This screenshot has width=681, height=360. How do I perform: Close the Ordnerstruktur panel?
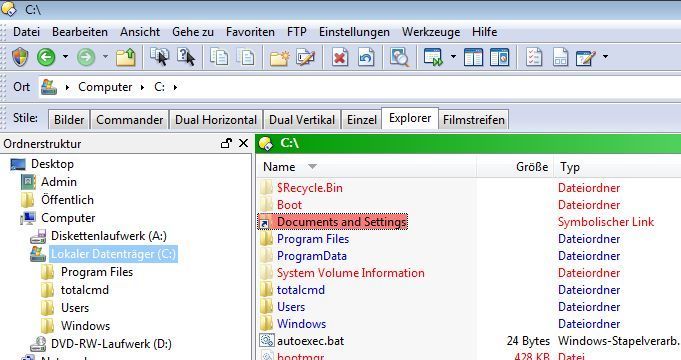click(243, 143)
